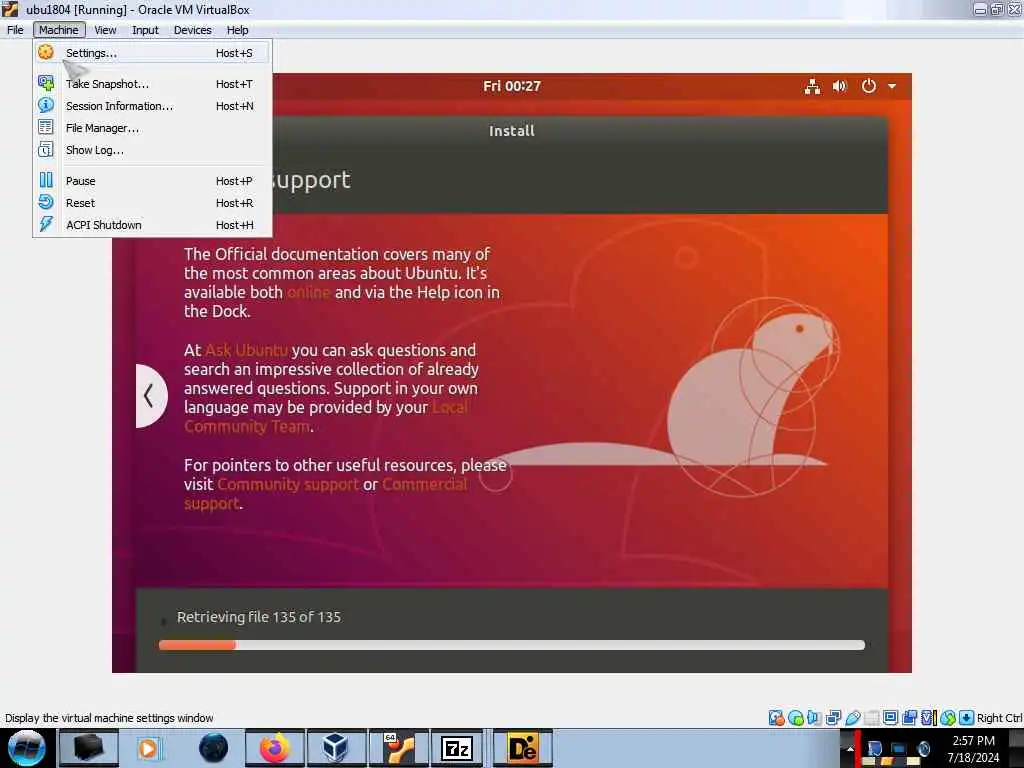Open the Ask Ubuntu link
Screen dimensions: 1024x768
coord(246,350)
